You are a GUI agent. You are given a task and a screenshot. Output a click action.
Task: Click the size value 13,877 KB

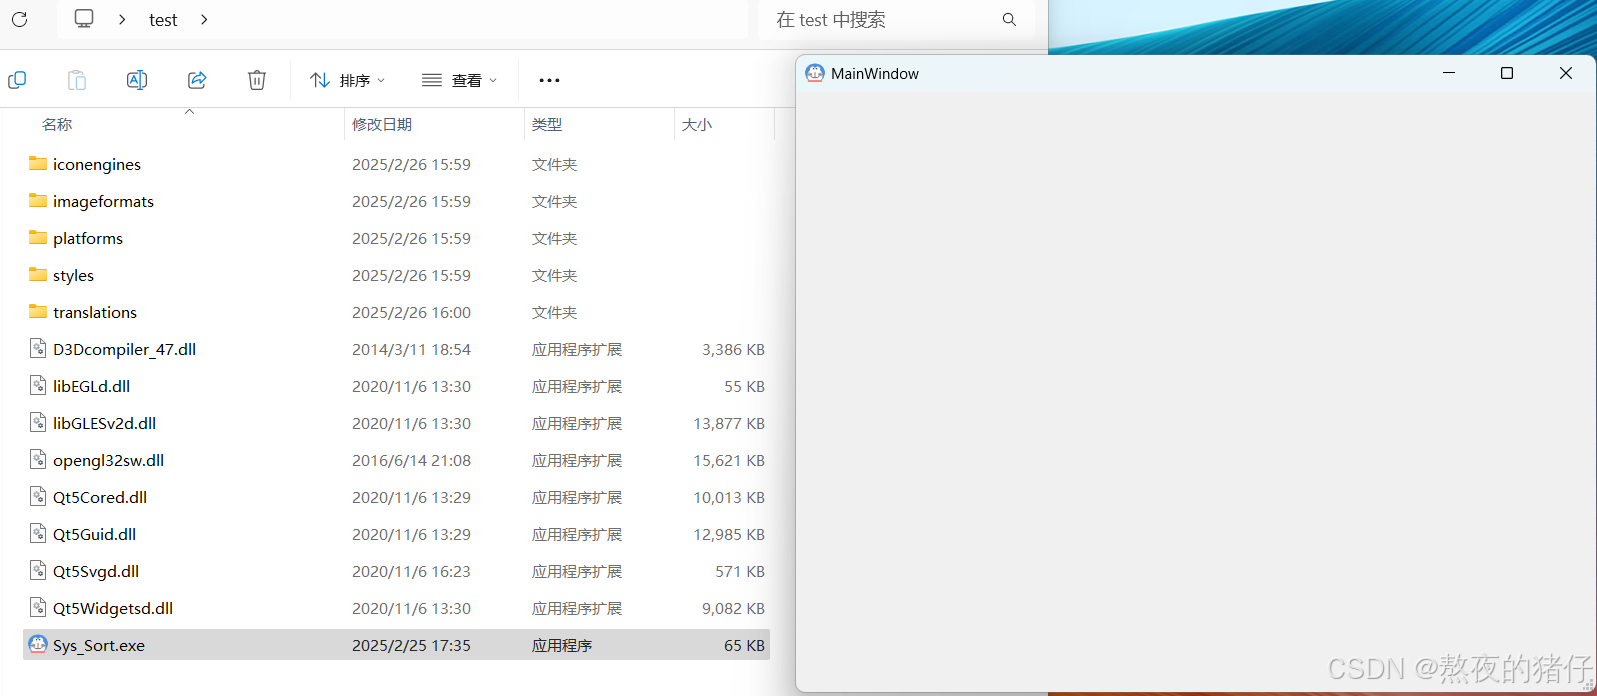pos(729,423)
